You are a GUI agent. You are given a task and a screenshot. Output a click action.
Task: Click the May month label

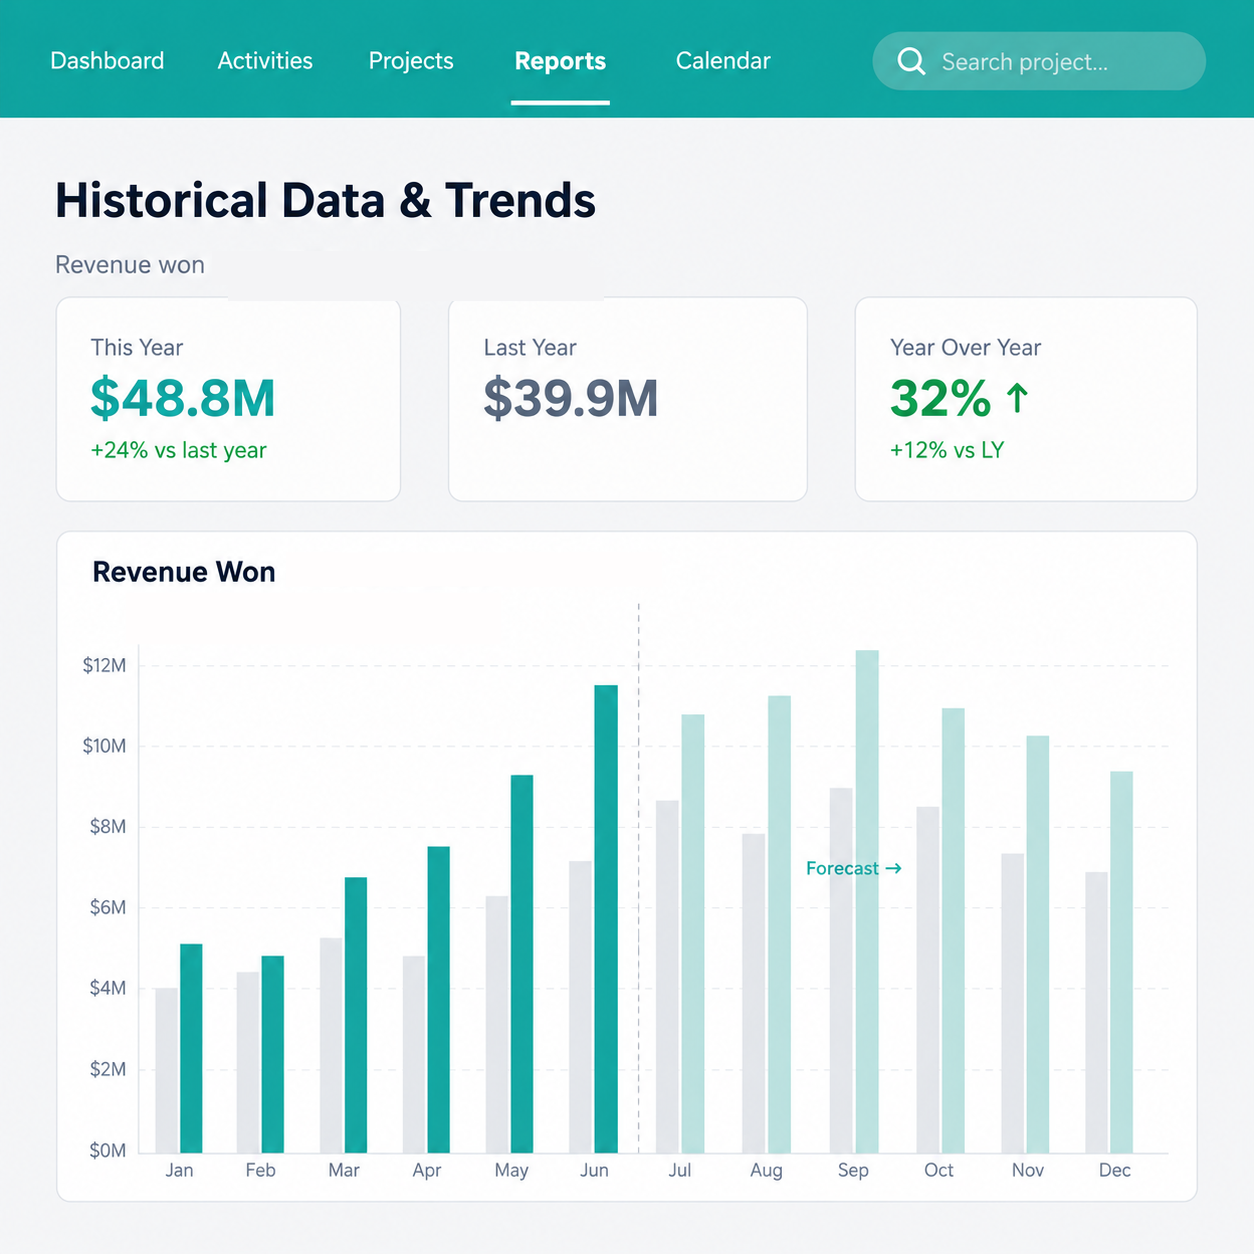[511, 1170]
